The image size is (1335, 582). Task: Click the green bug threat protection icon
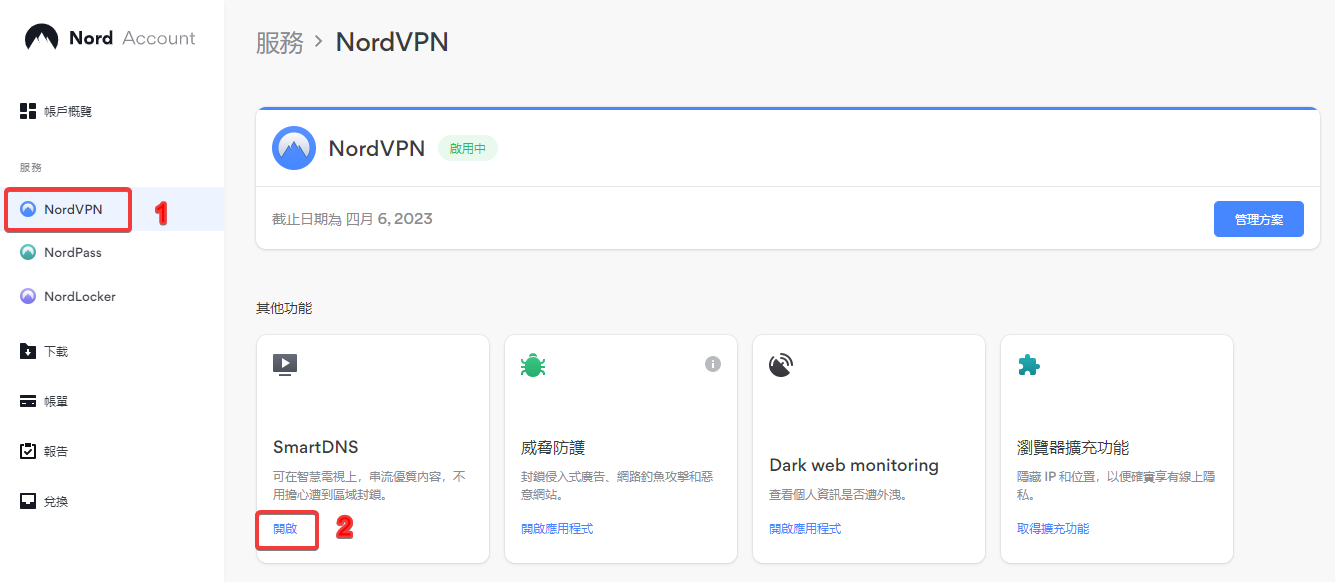(x=532, y=365)
